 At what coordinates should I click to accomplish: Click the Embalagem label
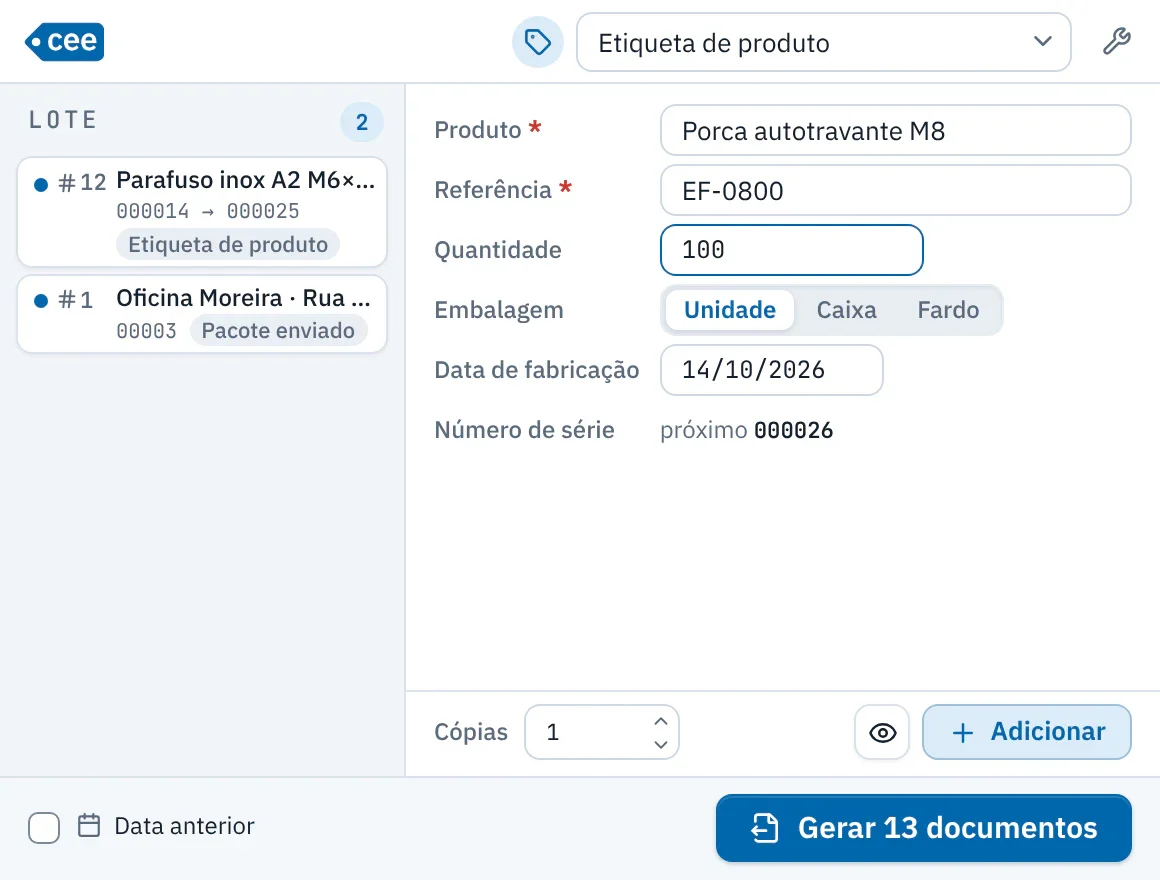(499, 310)
